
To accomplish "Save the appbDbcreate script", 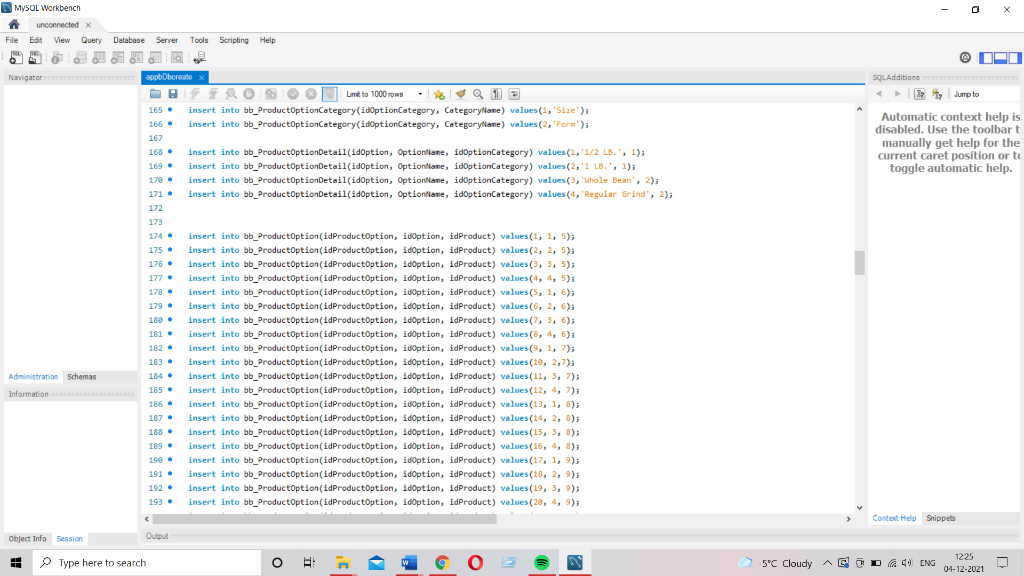I will (173, 93).
